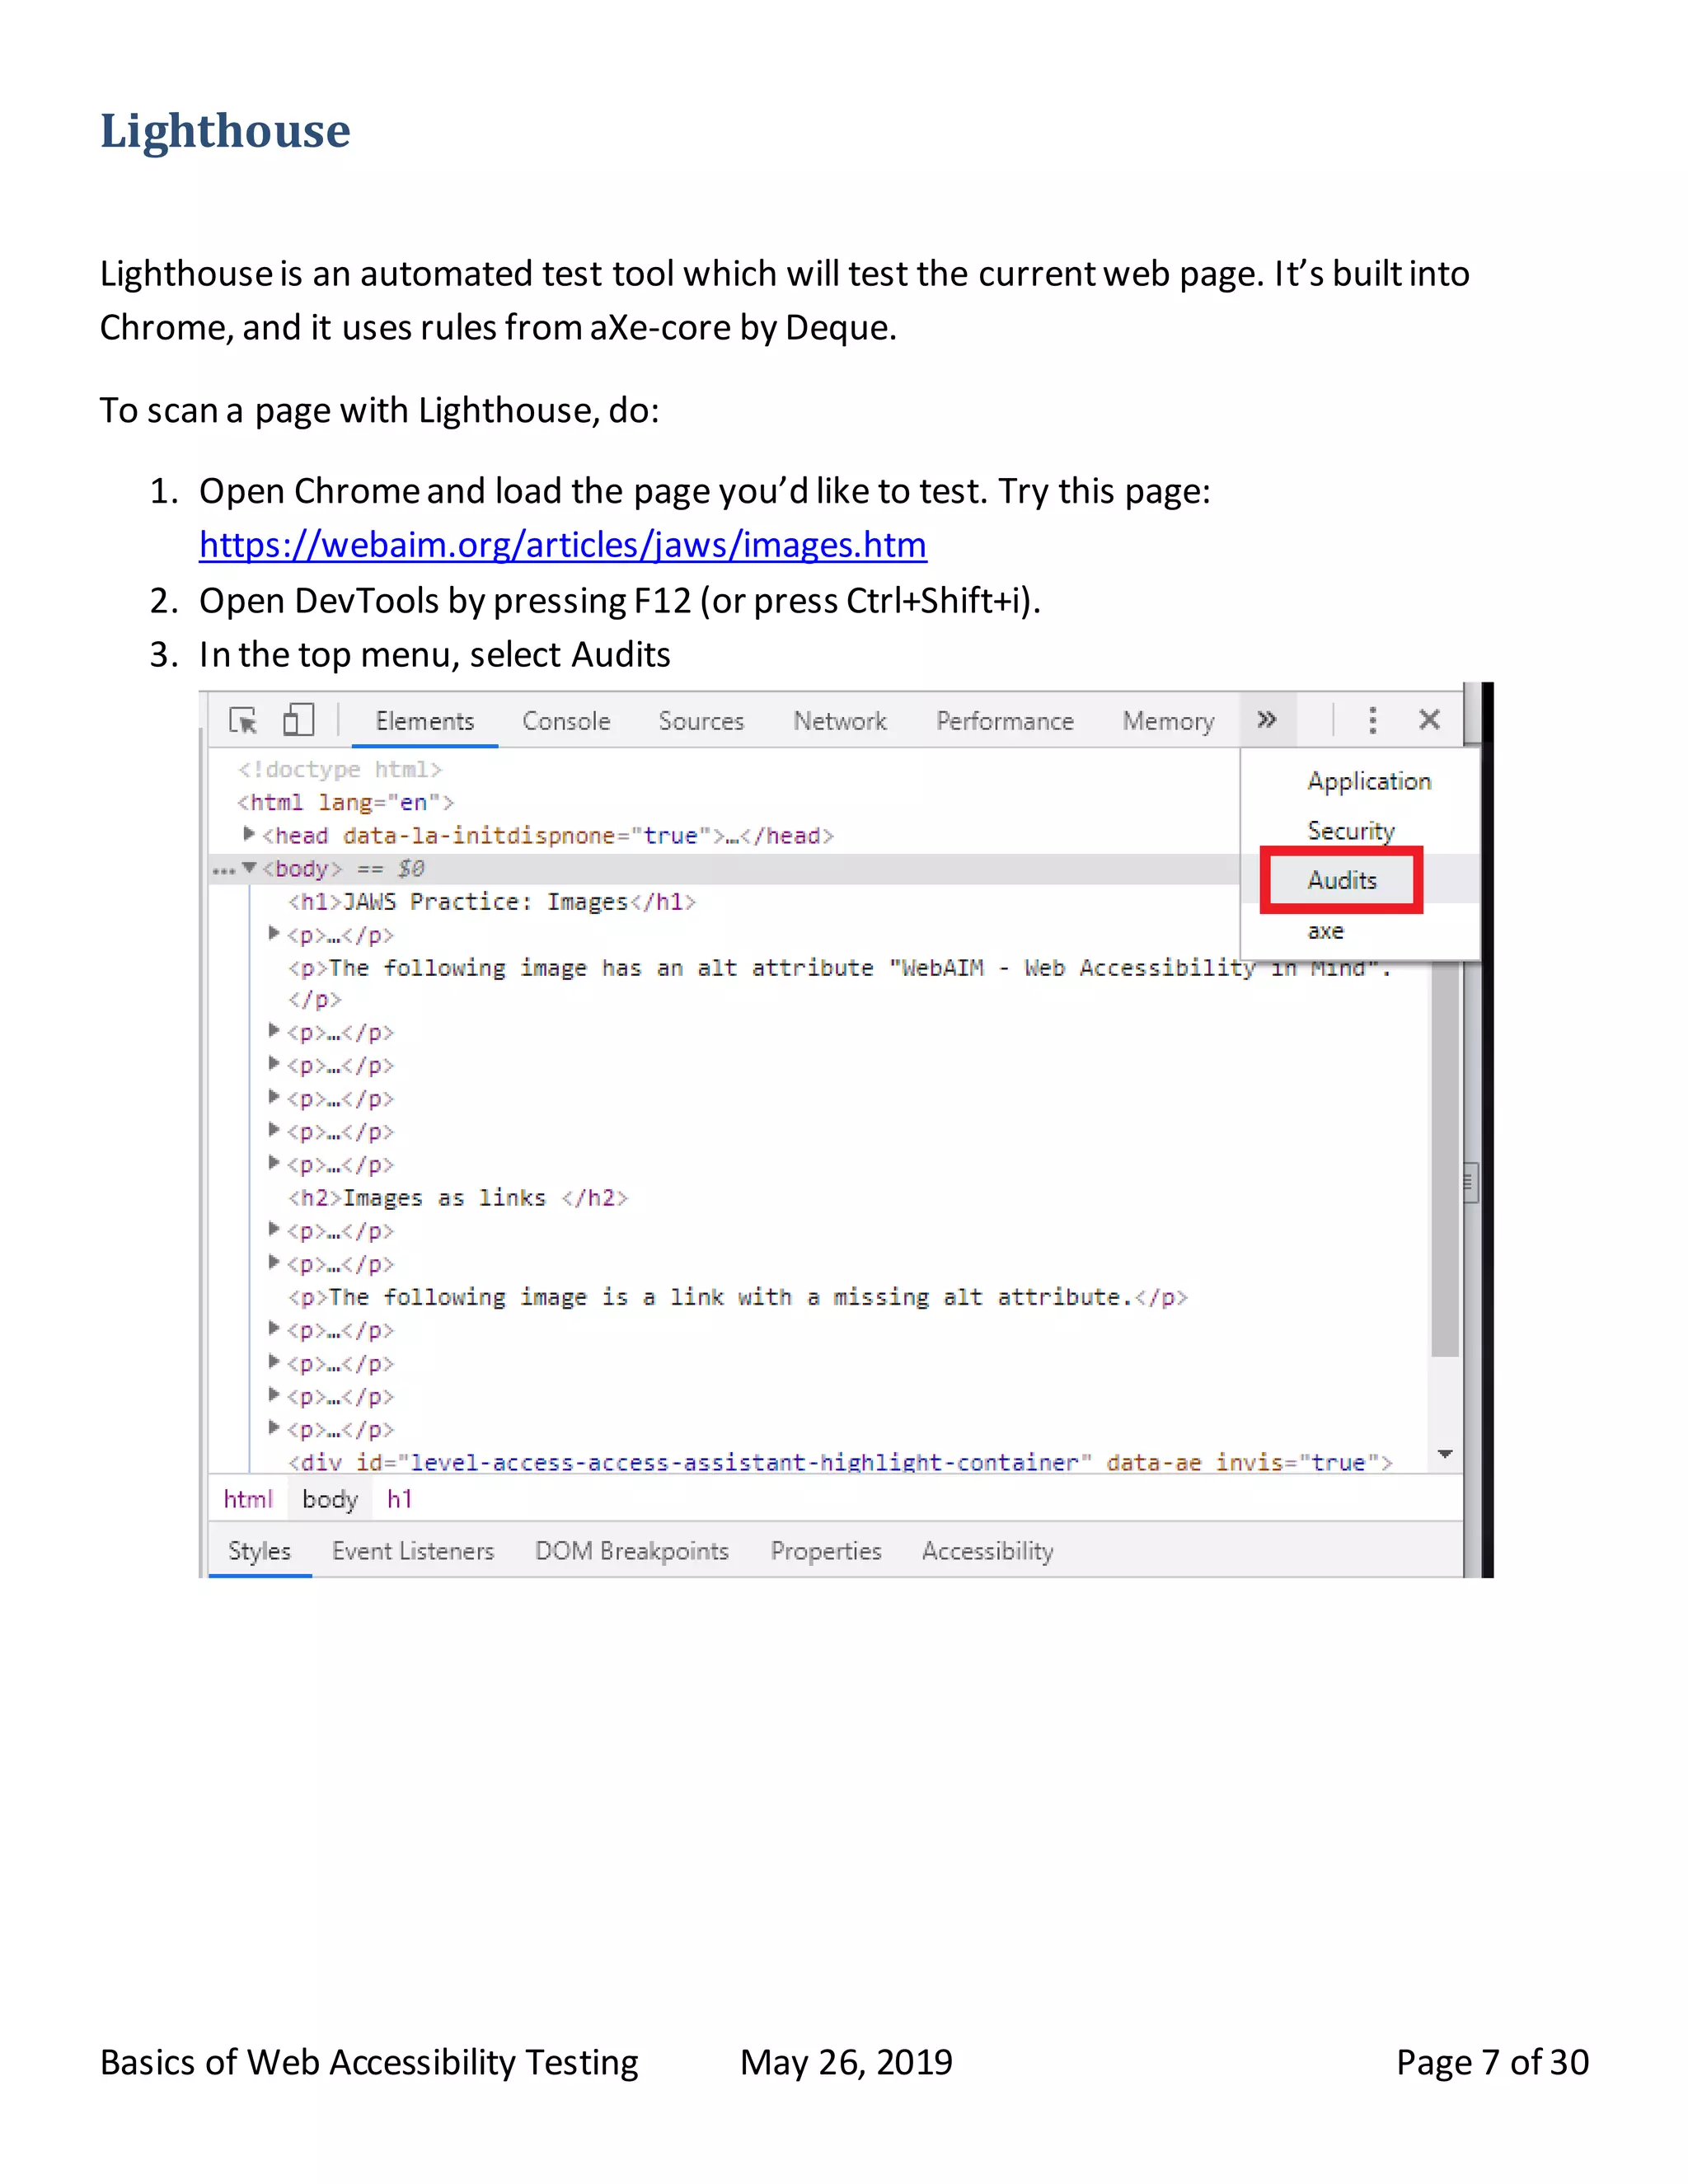Switch to the Memory tab

coord(1168,721)
